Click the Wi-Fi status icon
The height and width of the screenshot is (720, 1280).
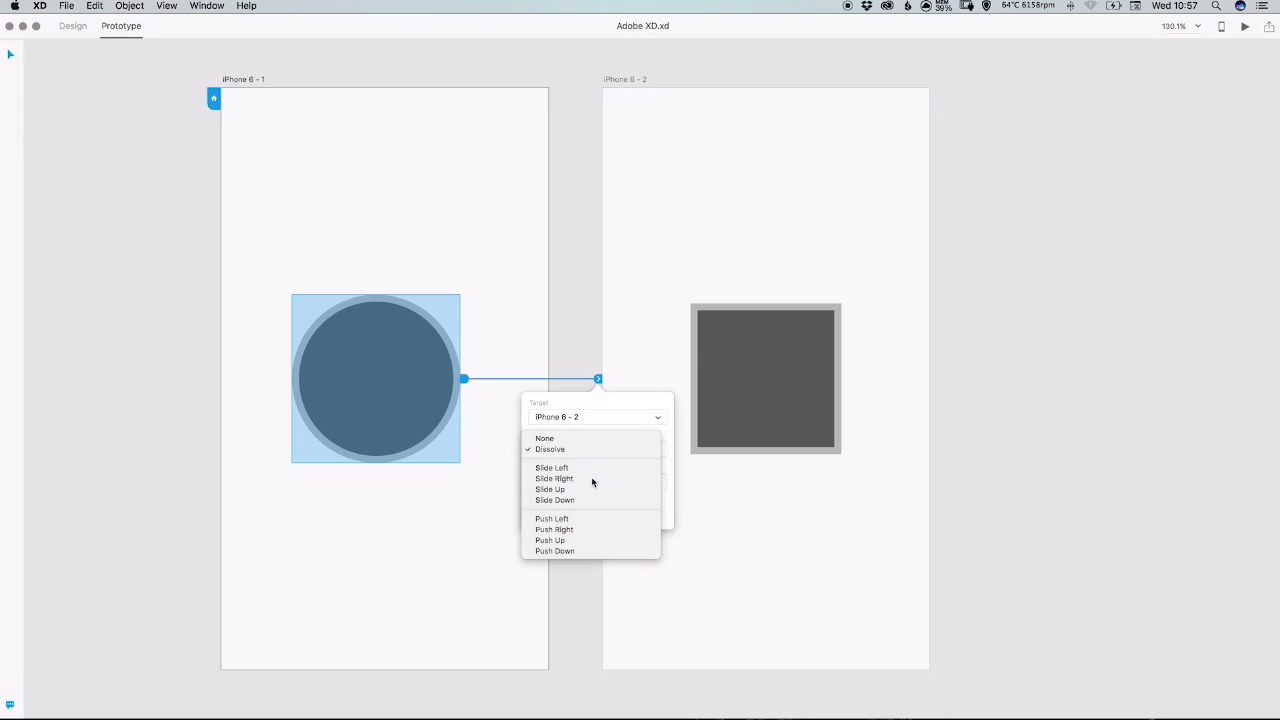point(1091,6)
